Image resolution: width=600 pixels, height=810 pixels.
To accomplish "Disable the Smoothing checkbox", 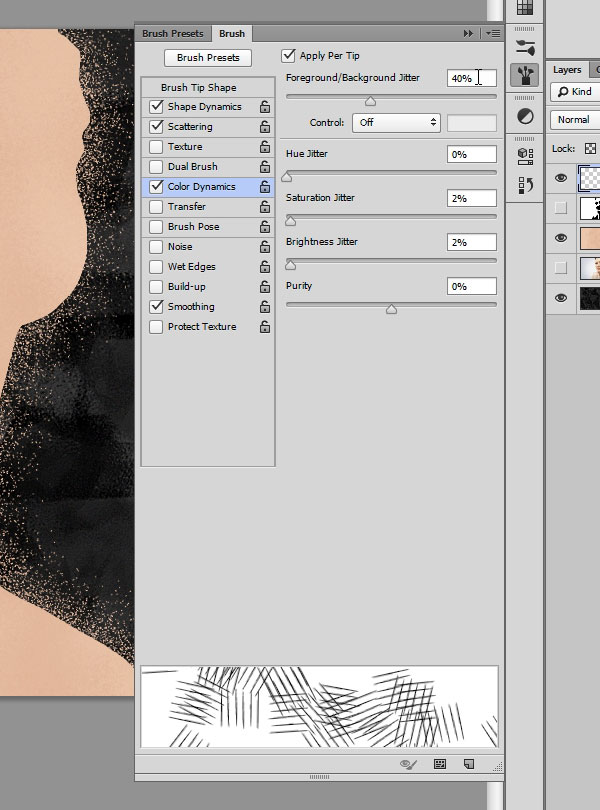I will click(x=156, y=307).
